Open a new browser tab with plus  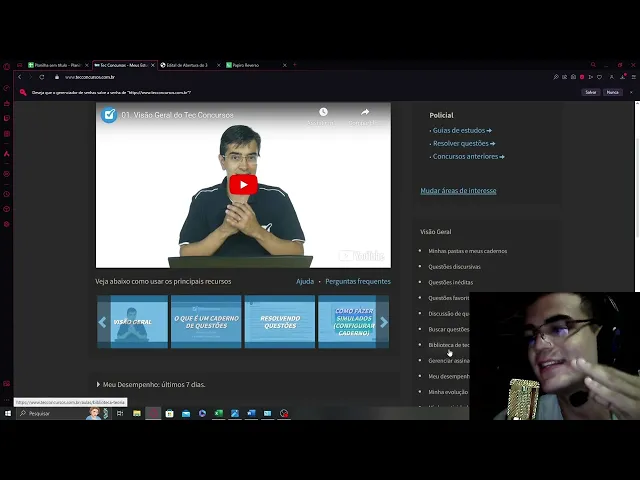[x=295, y=64]
